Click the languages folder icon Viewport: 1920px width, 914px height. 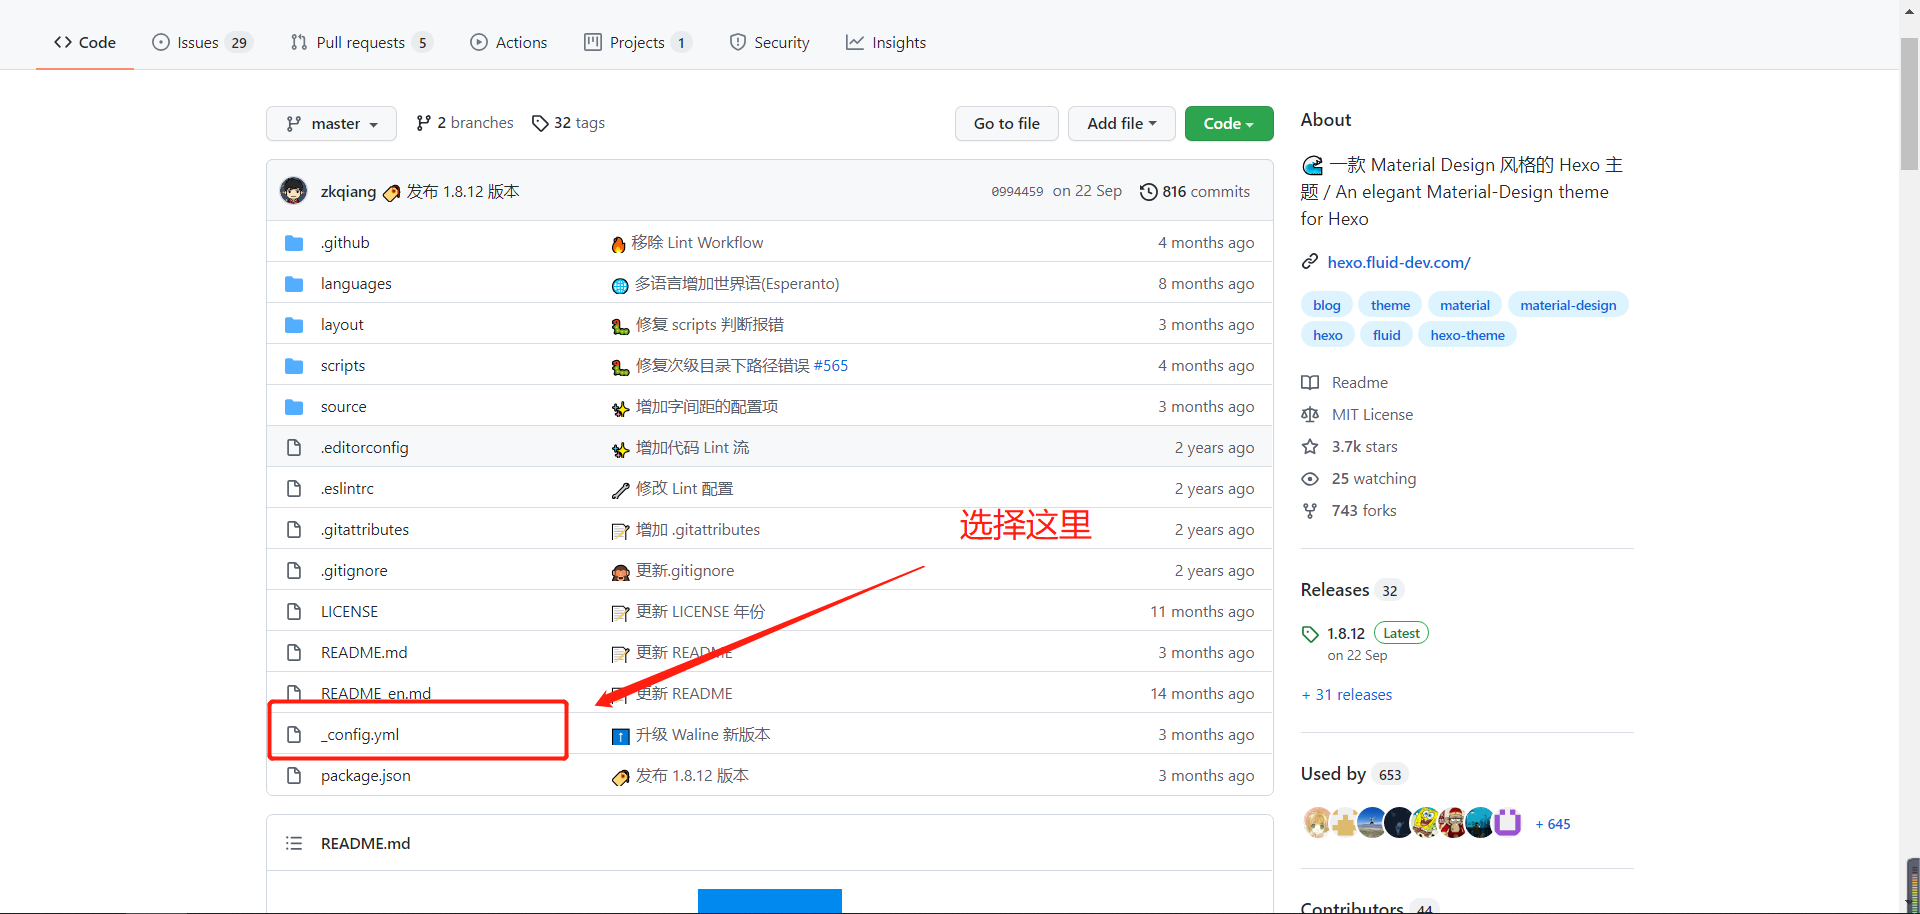[294, 284]
